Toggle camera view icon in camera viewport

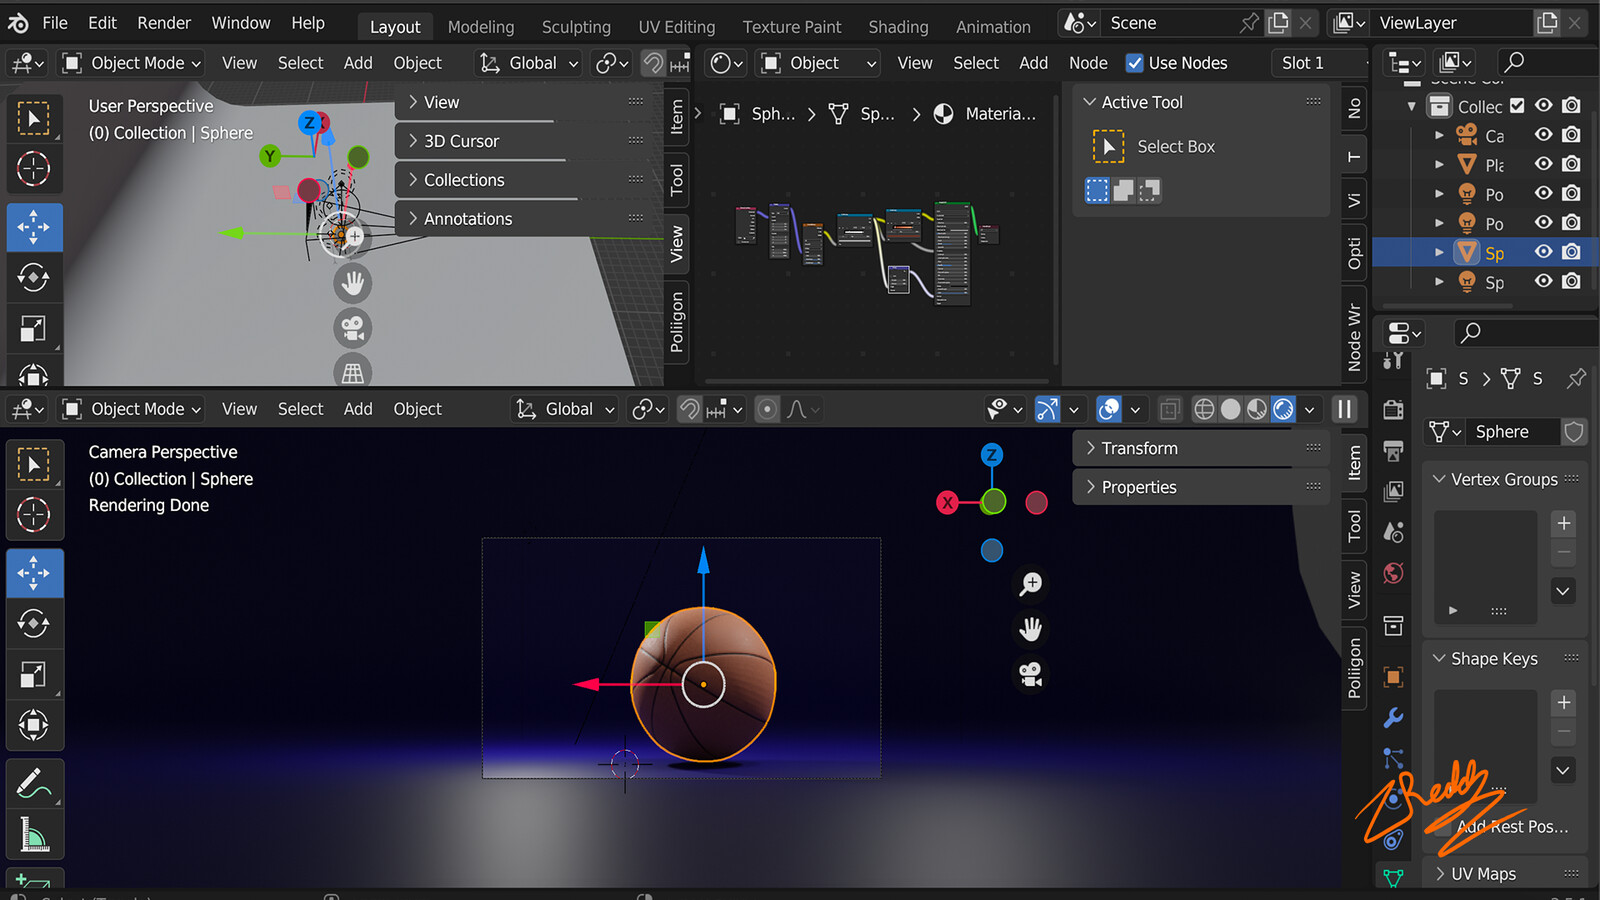point(1031,675)
